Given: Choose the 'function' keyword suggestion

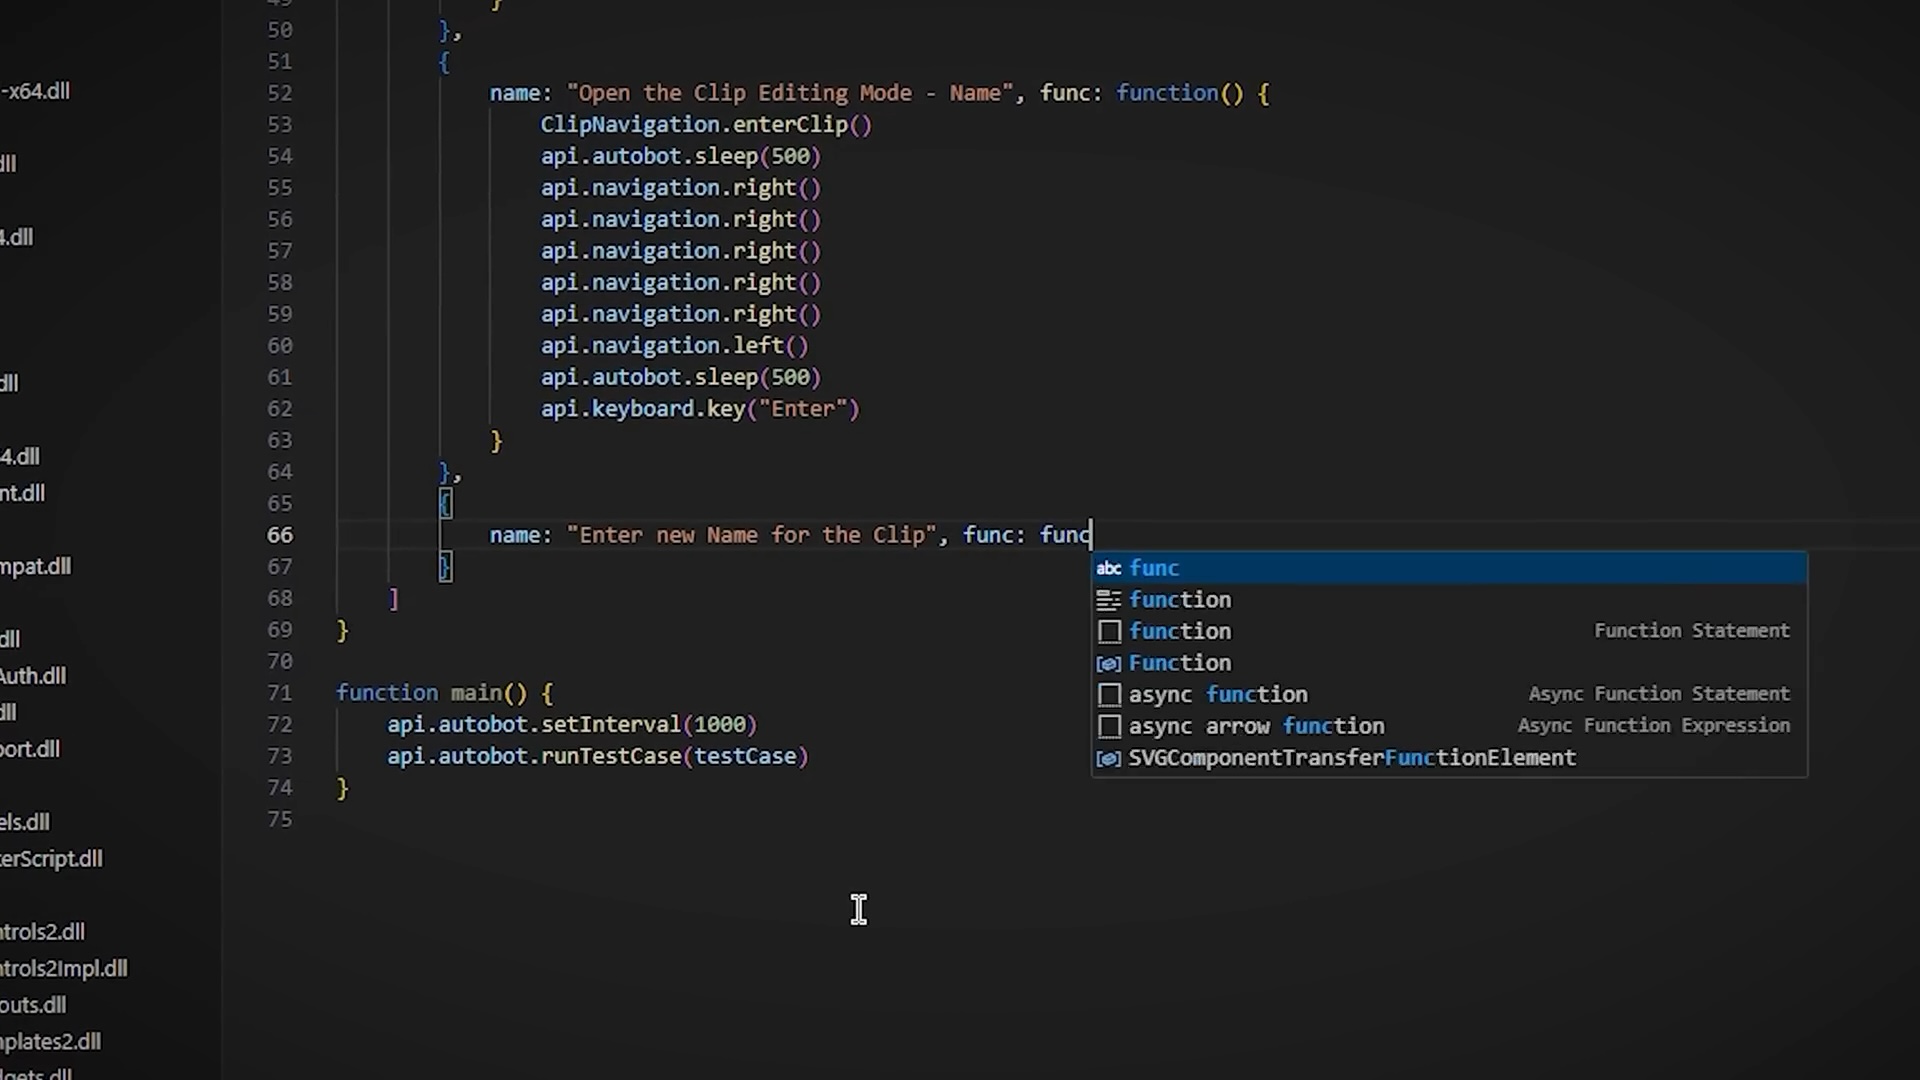Looking at the screenshot, I should click(x=1180, y=600).
